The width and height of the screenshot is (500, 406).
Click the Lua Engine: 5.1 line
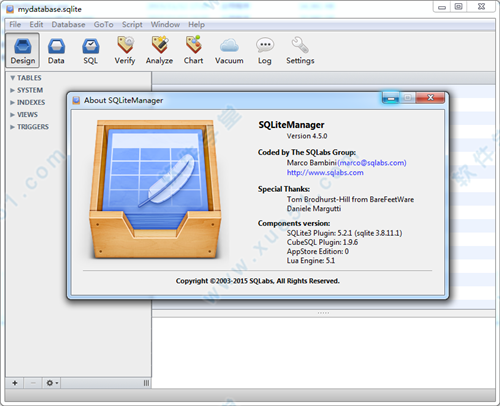coord(311,261)
